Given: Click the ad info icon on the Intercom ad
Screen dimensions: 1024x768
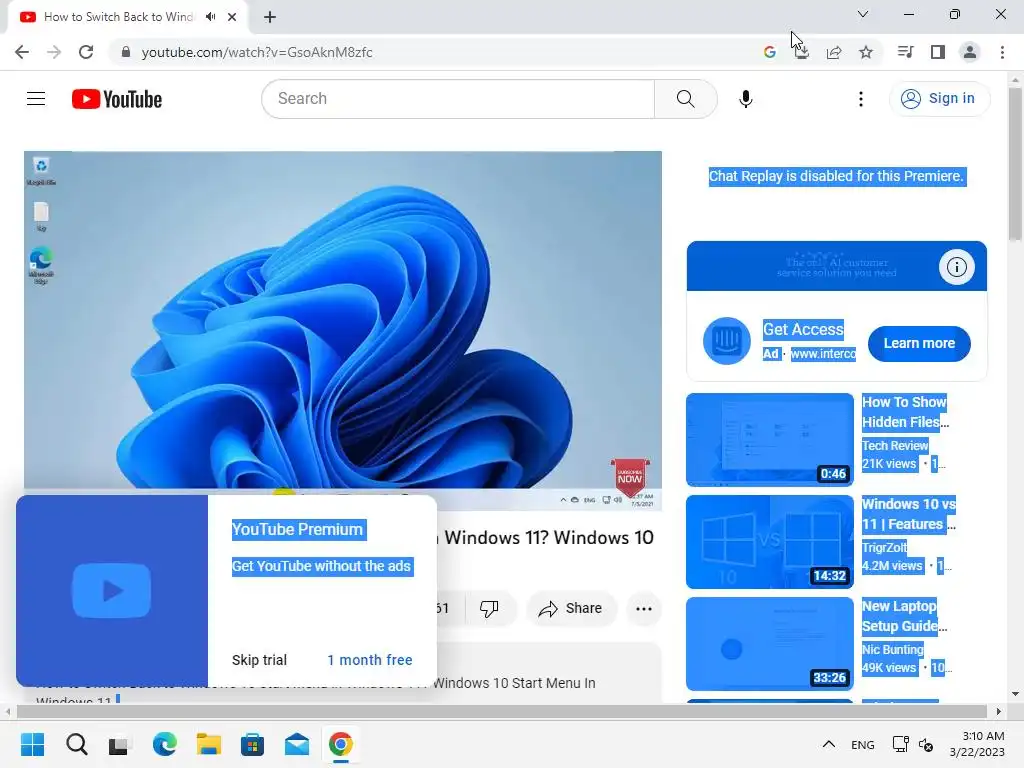Looking at the screenshot, I should click(x=957, y=266).
